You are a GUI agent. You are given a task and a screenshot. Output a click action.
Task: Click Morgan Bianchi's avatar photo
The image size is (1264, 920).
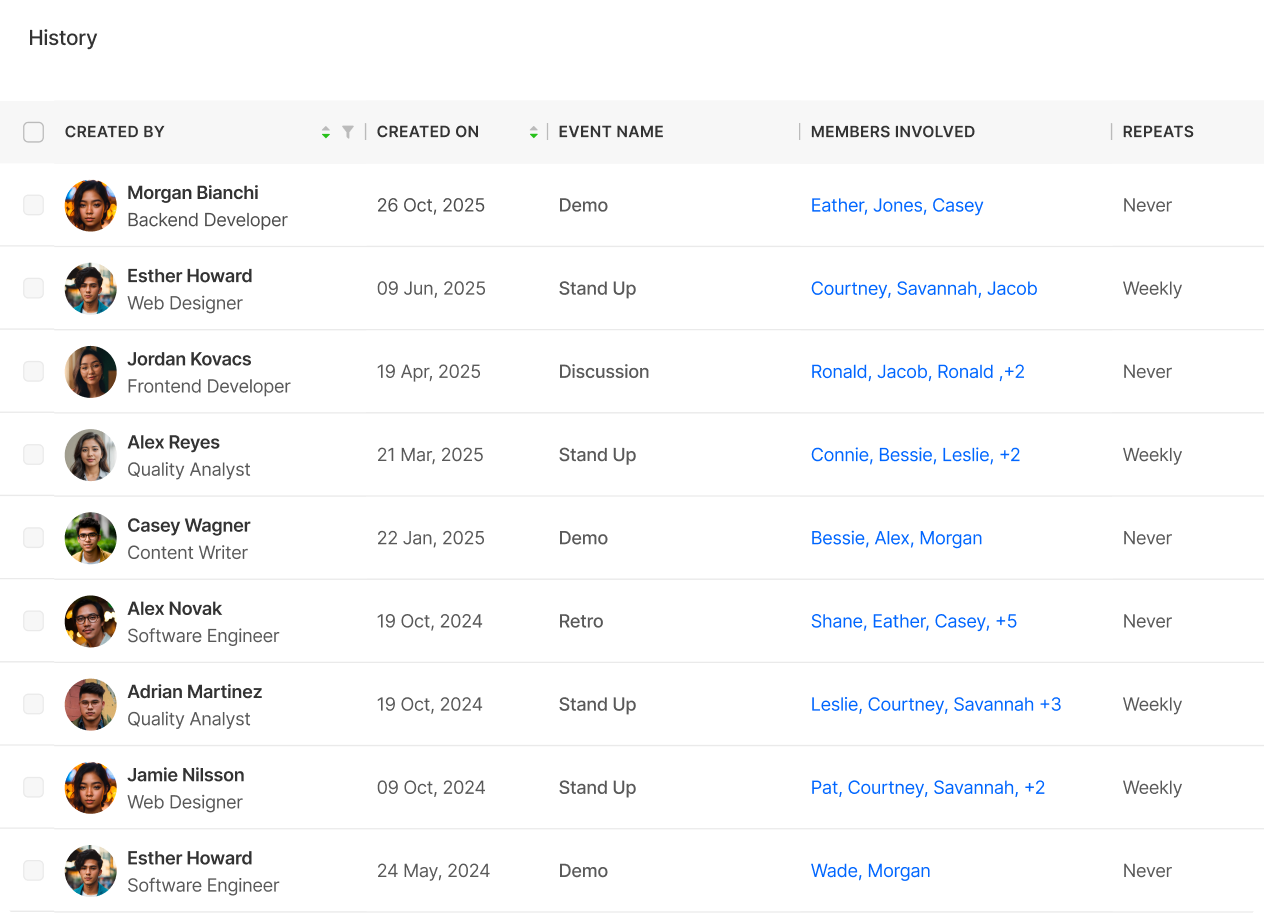coord(91,206)
